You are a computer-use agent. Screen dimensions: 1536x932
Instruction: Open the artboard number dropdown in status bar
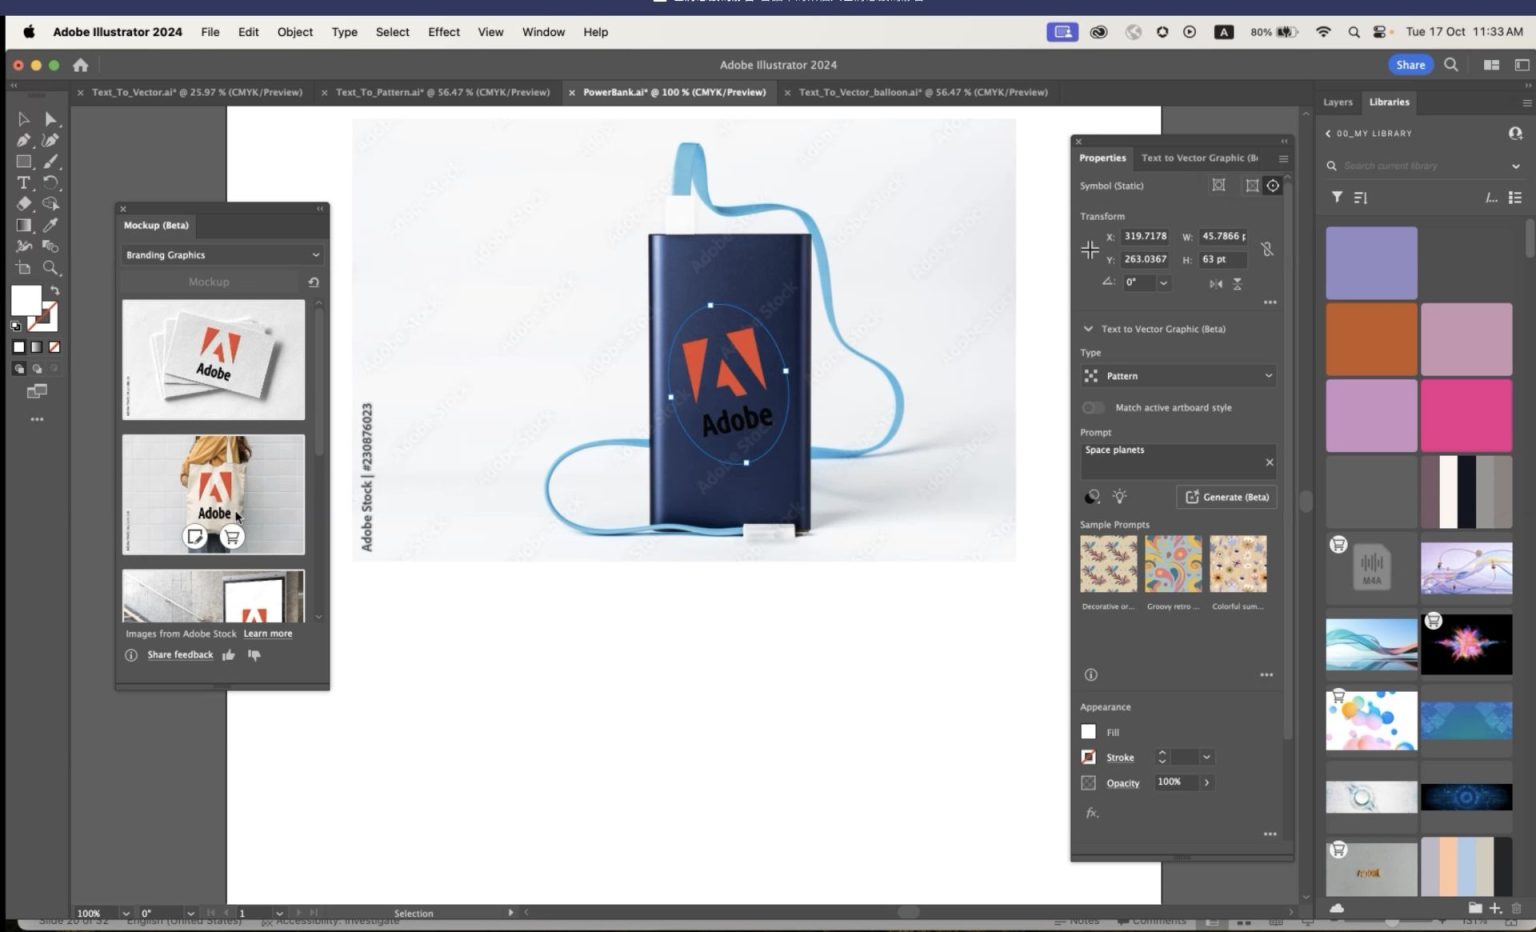[279, 913]
